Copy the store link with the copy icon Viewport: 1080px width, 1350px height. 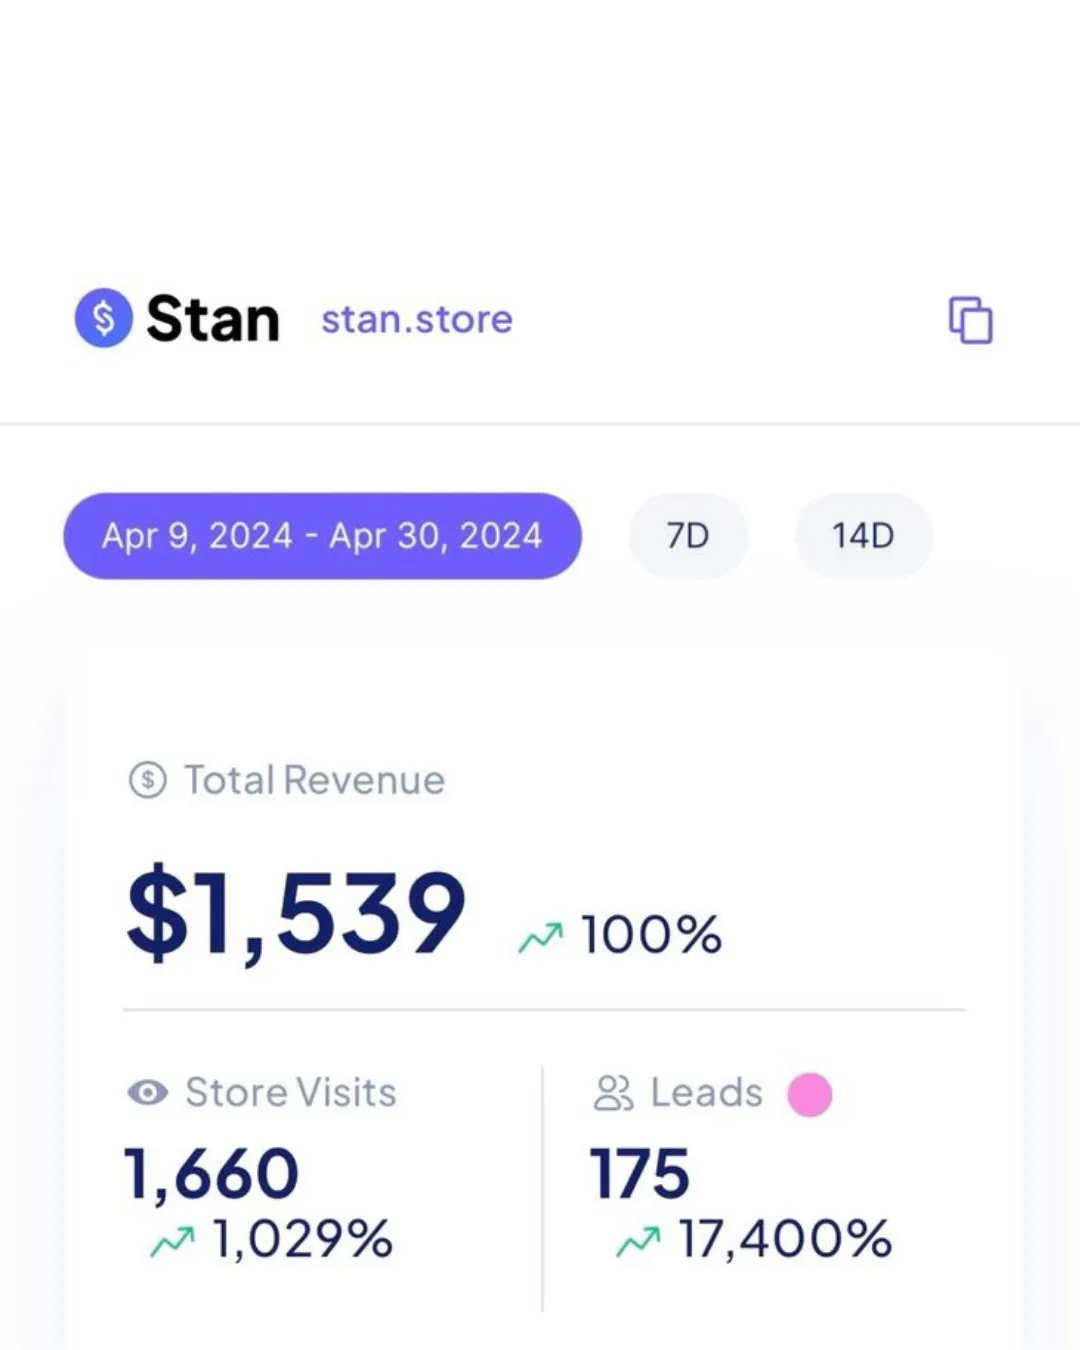[x=970, y=320]
